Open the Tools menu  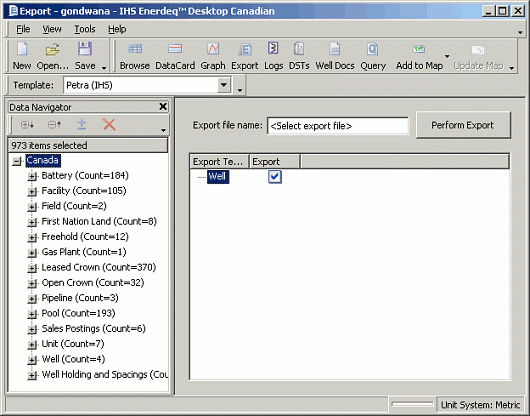(85, 29)
